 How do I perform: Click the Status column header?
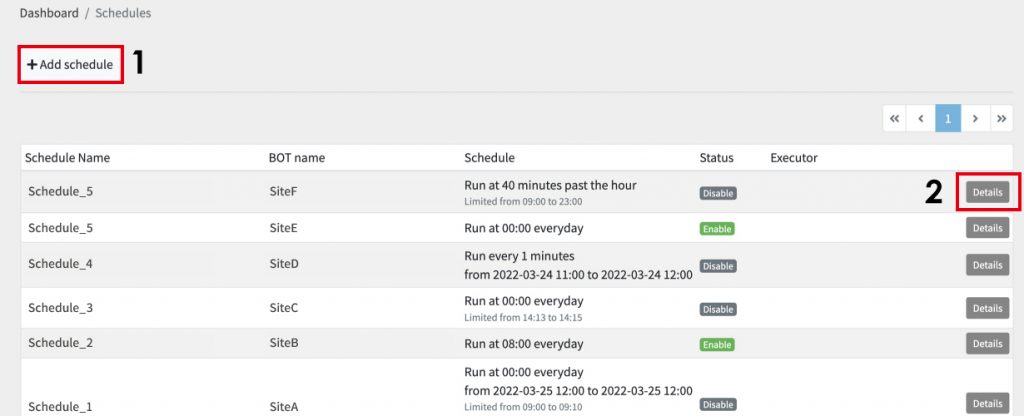[716, 158]
